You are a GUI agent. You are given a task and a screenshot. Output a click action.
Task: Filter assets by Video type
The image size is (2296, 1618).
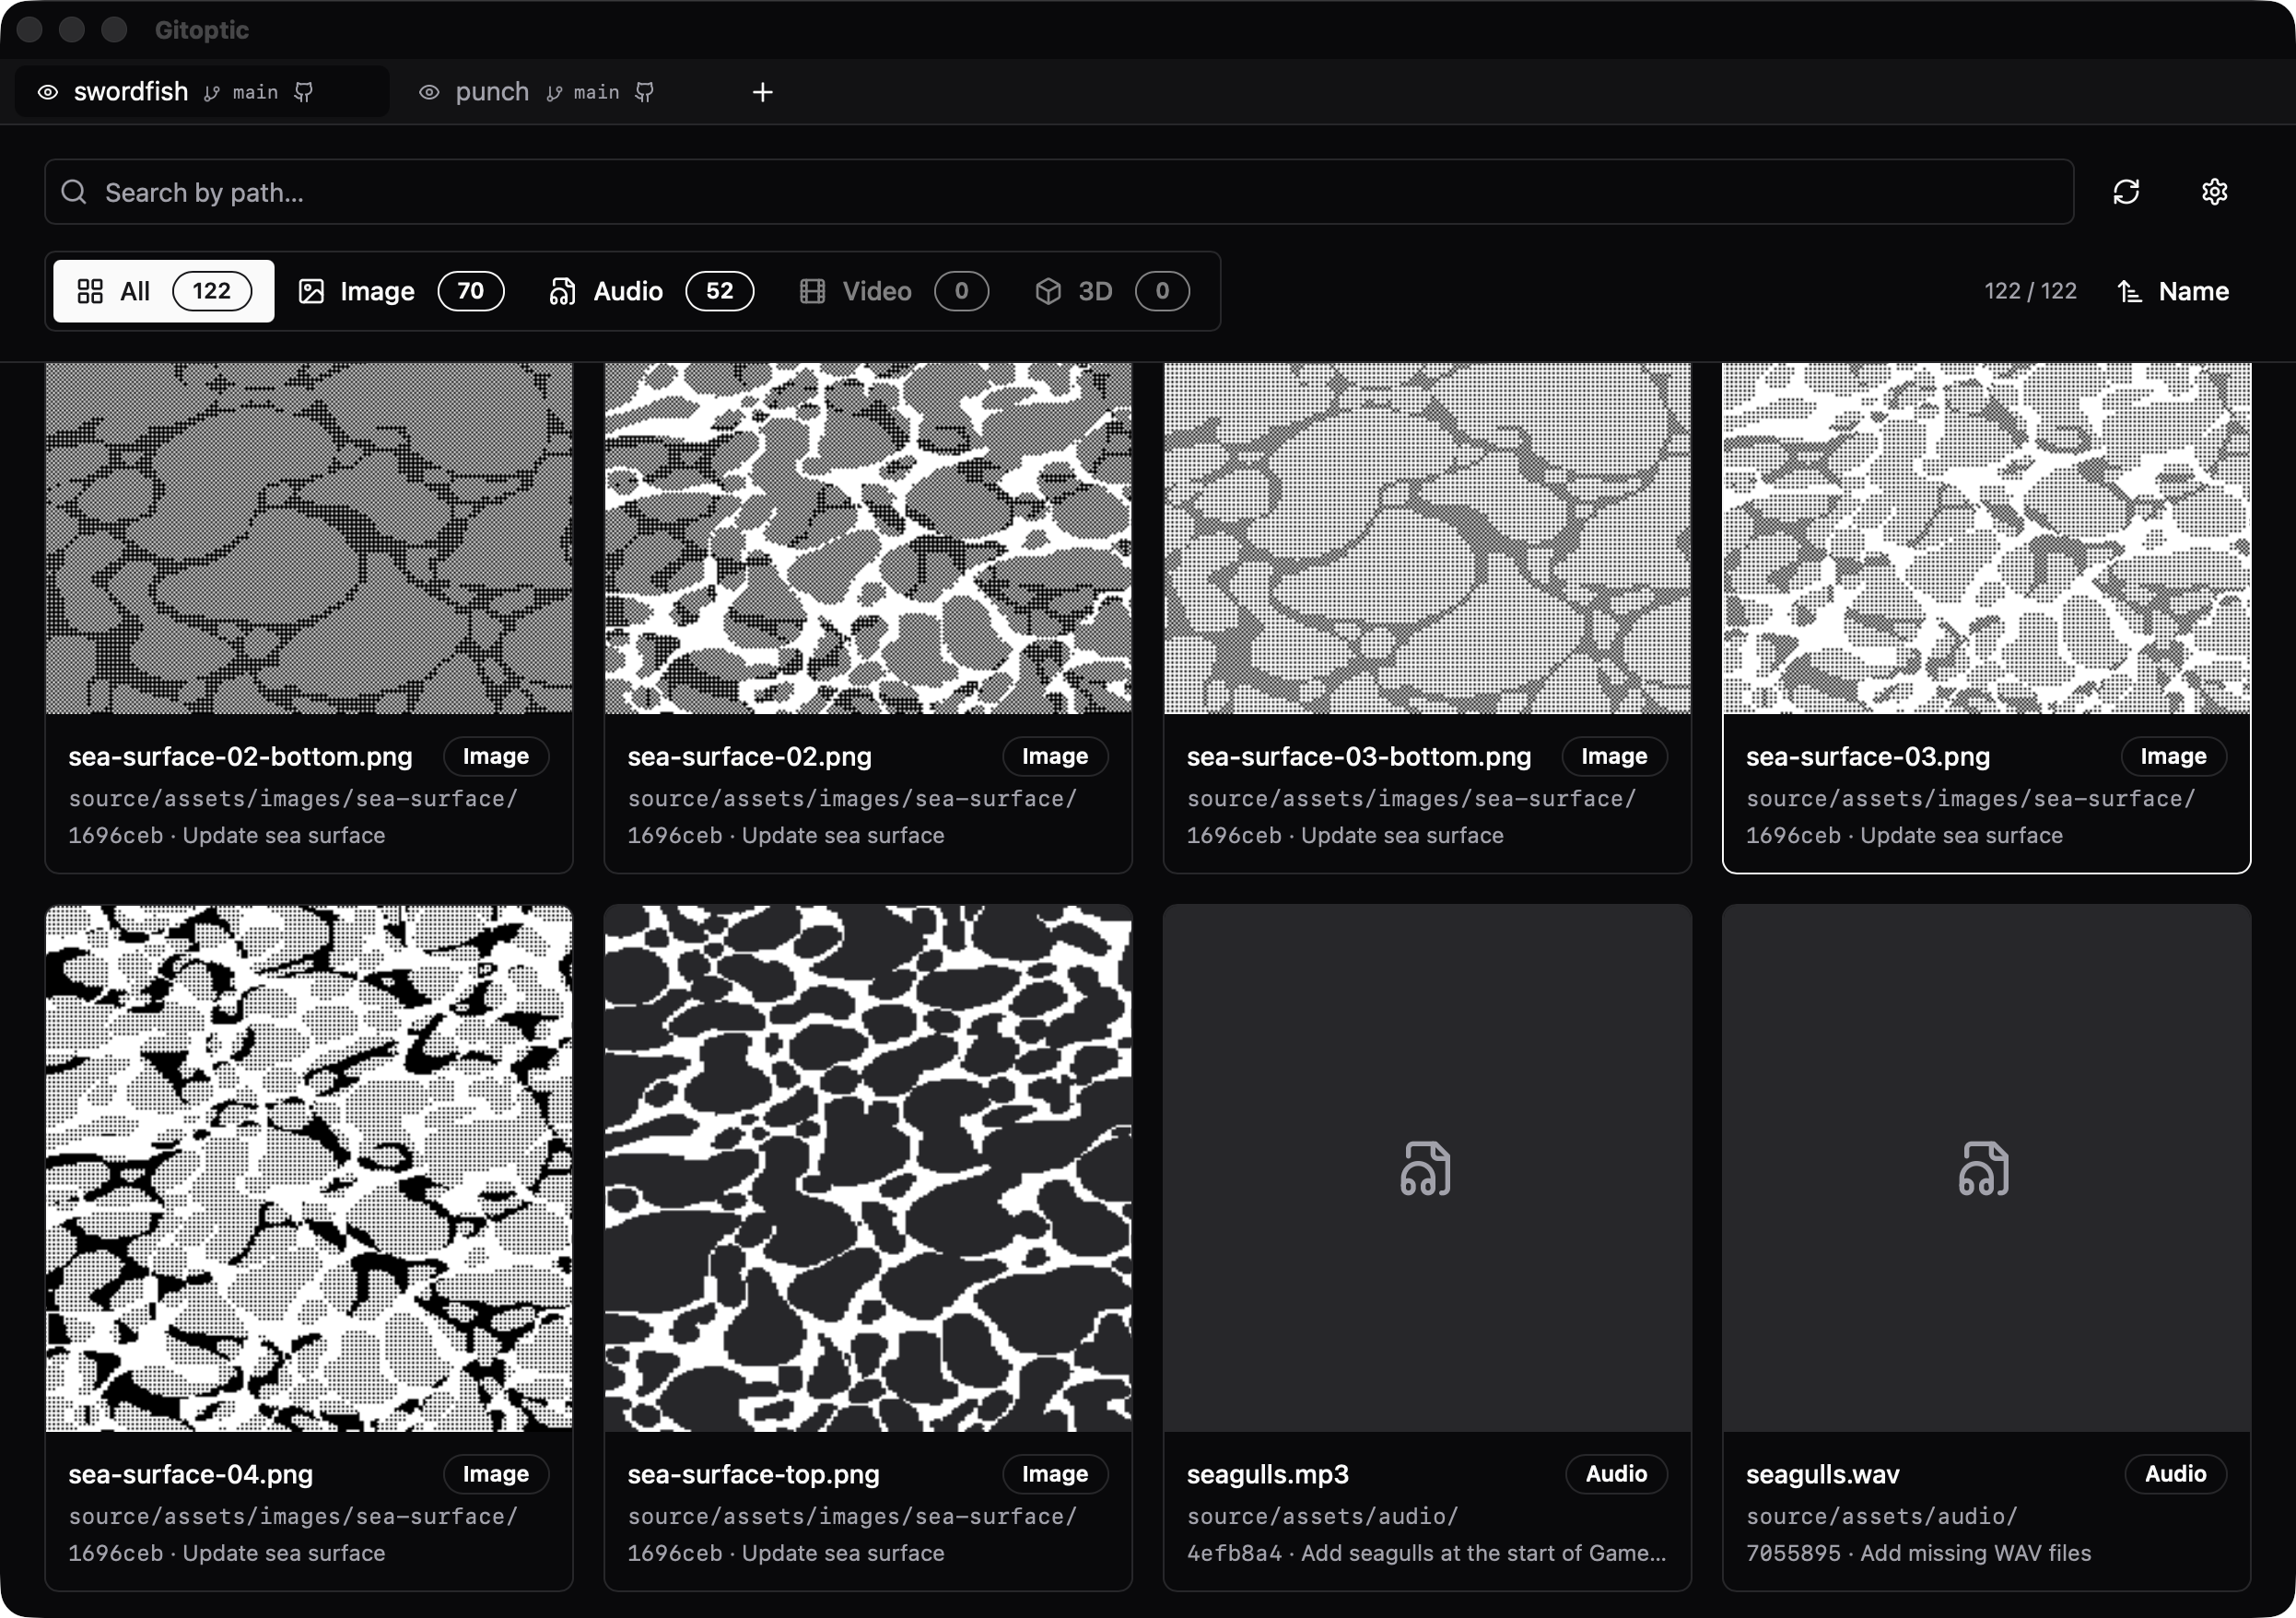pyautogui.click(x=894, y=291)
